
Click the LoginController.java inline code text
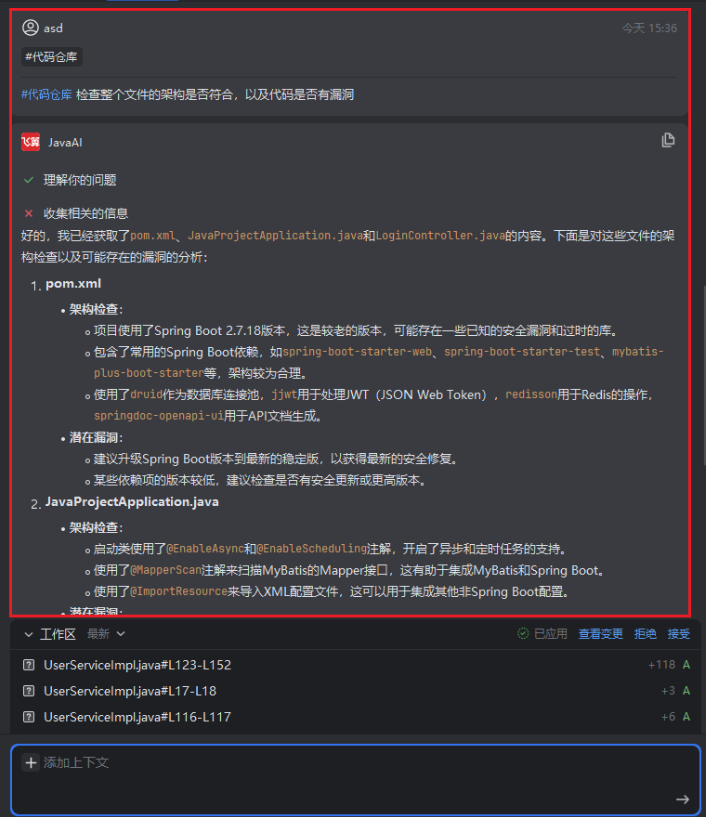[x=440, y=236]
